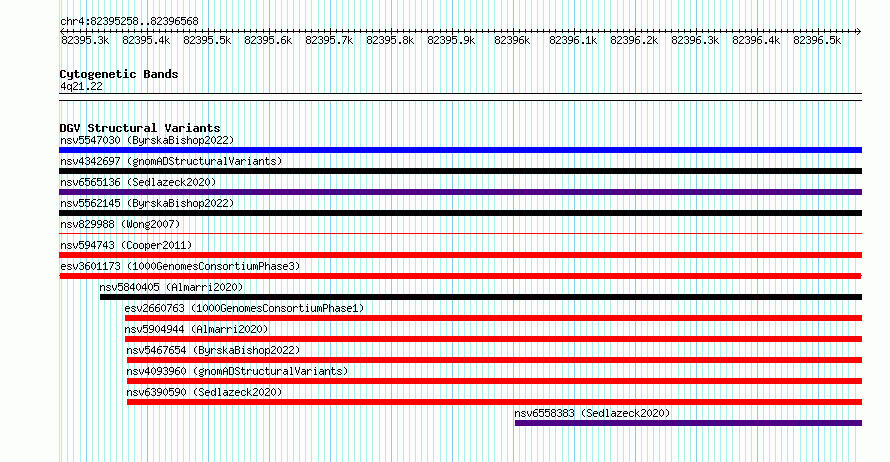Click the 82396.1k ruler position
Viewport: 890px width, 462px height.
(x=573, y=40)
